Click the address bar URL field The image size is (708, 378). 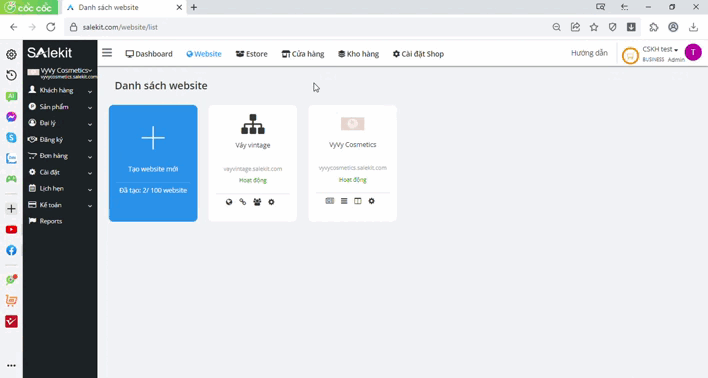pyautogui.click(x=307, y=27)
